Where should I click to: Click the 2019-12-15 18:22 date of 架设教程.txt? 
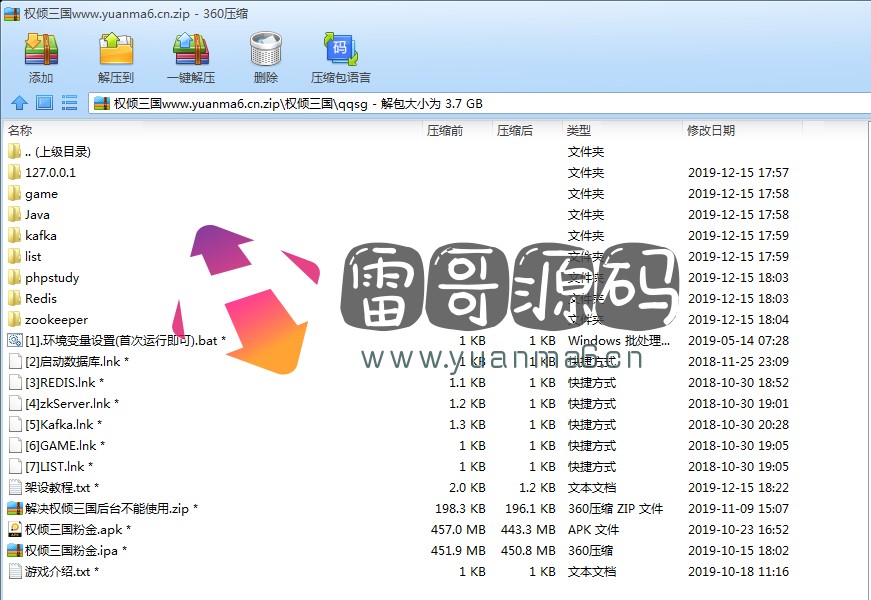pos(738,488)
